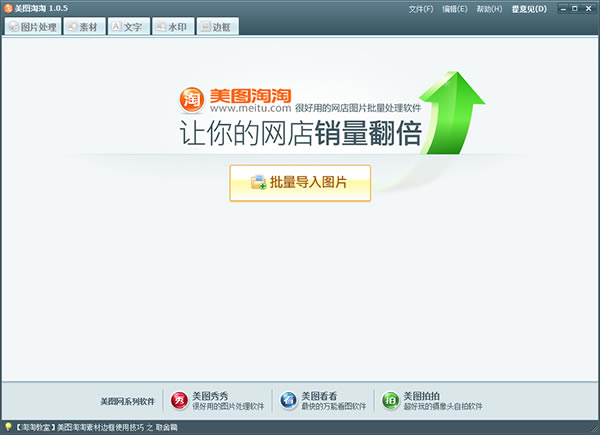600x435 pixels.
Task: Click the lightbulb tip icon in status bar
Action: (8, 427)
